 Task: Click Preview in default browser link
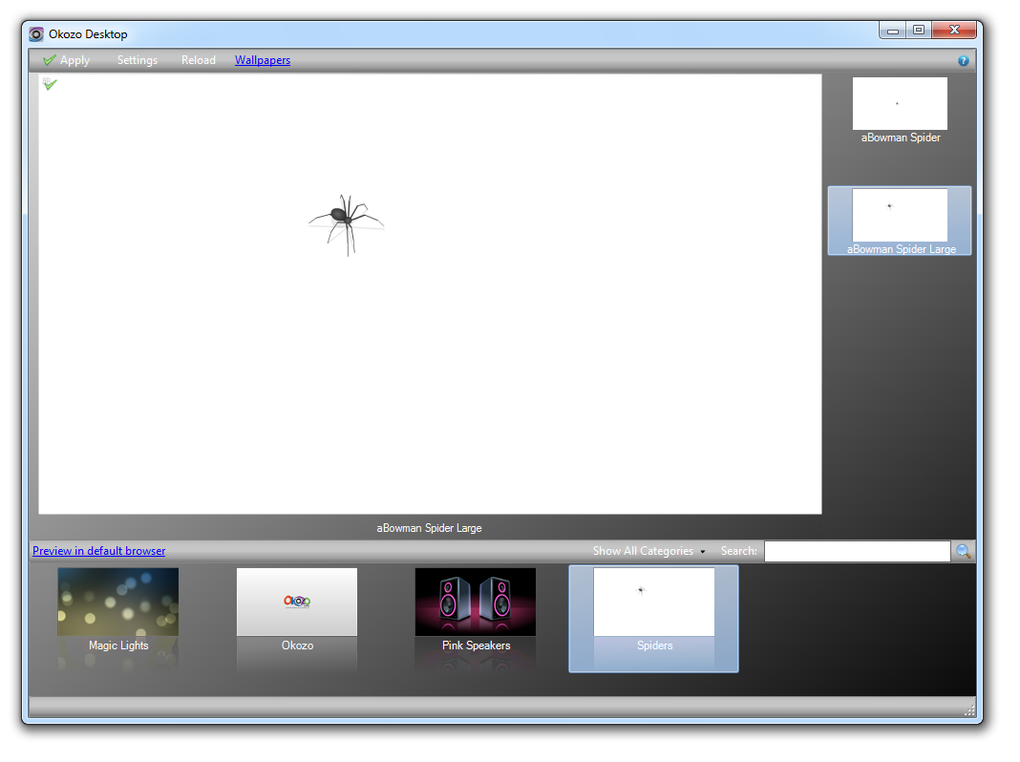[x=99, y=551]
